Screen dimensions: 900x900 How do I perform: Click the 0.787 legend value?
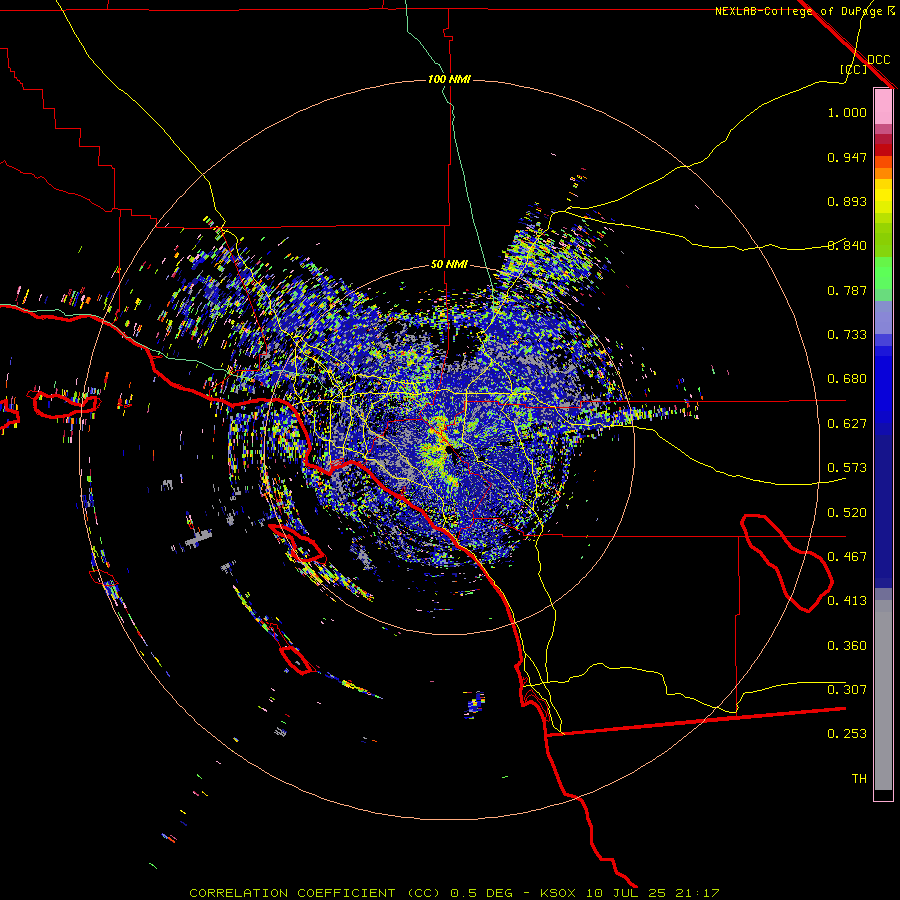click(847, 290)
